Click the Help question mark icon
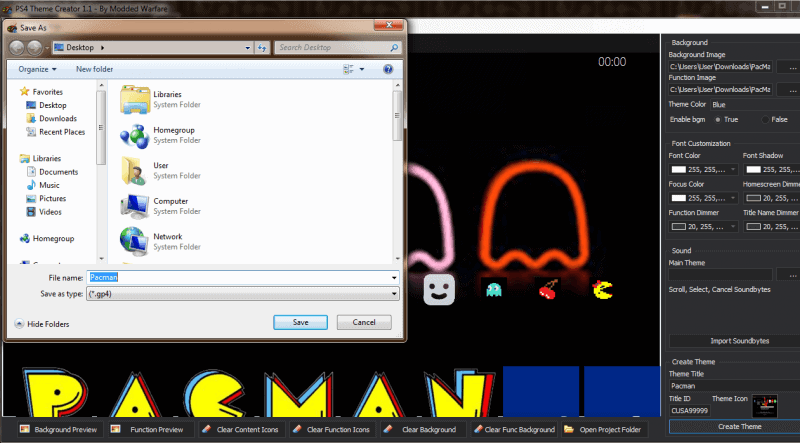Screen dimensions: 800x443 pos(388,69)
